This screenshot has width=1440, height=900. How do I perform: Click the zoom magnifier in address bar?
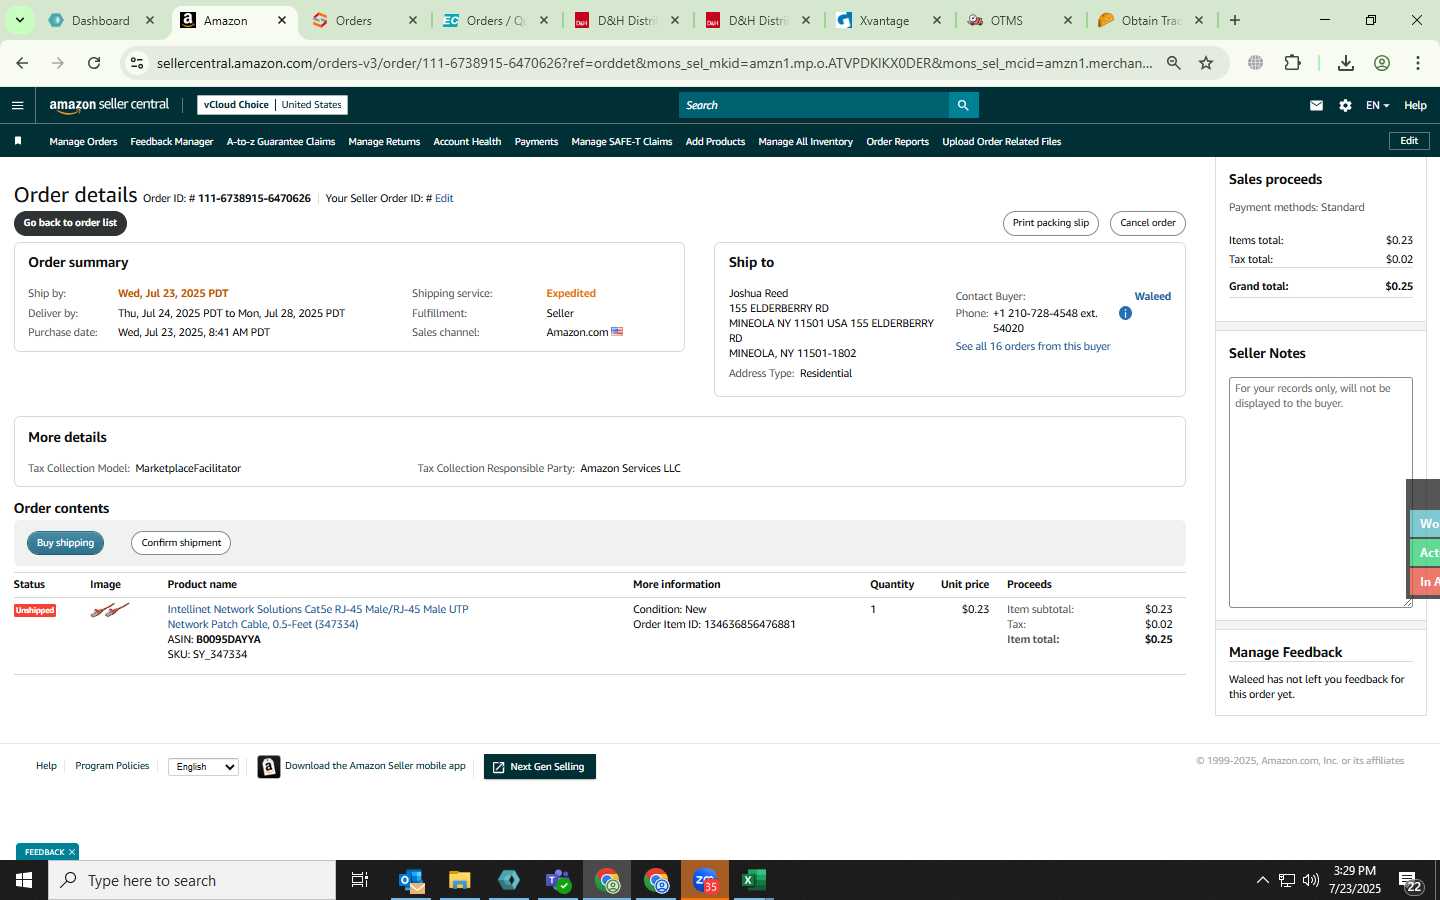1174,63
